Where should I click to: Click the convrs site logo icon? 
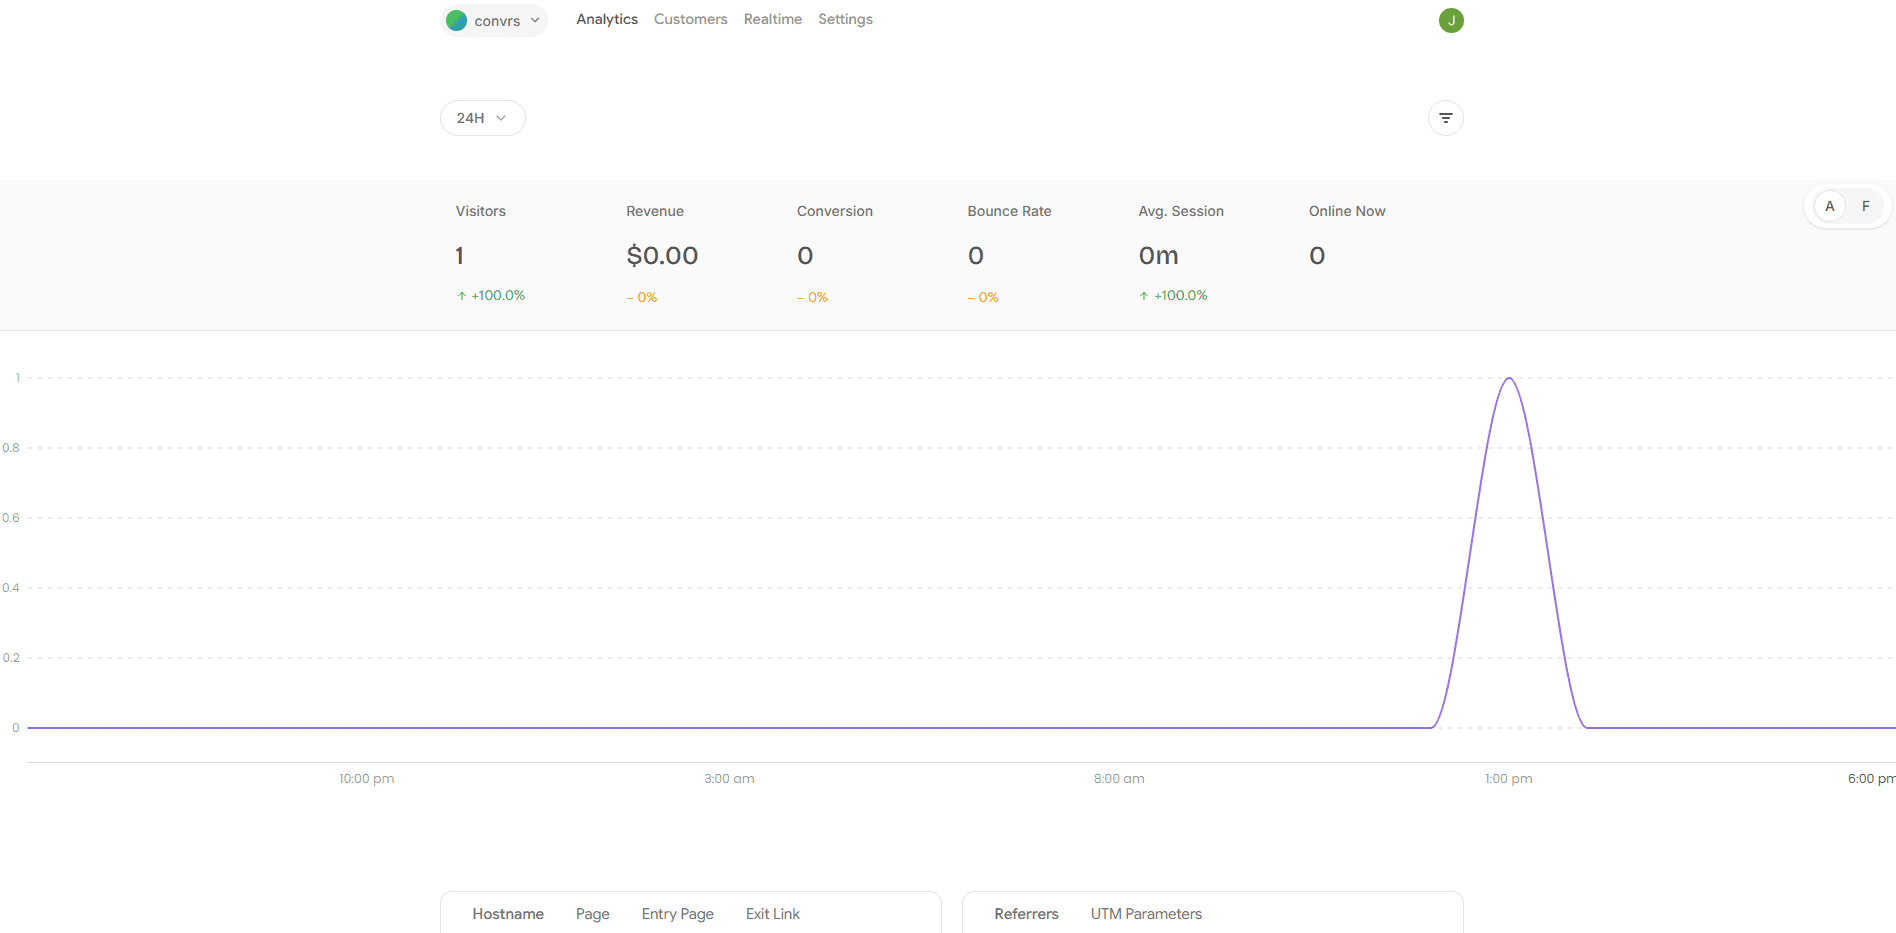point(457,20)
